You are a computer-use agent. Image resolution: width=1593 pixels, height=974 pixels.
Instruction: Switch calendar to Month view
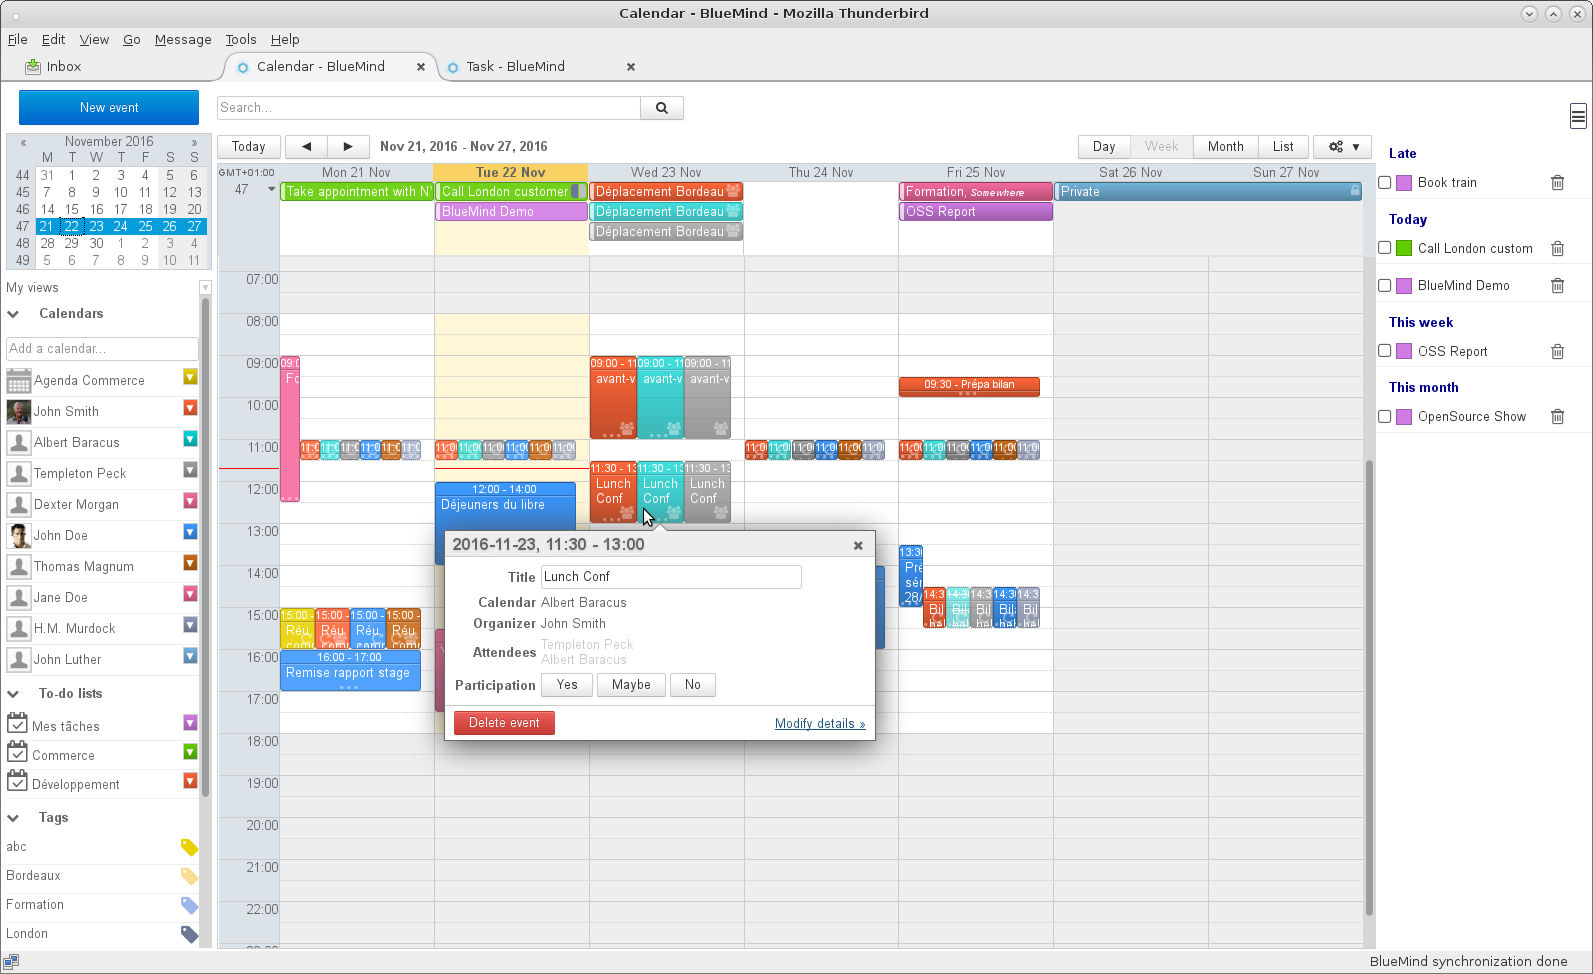click(x=1225, y=146)
